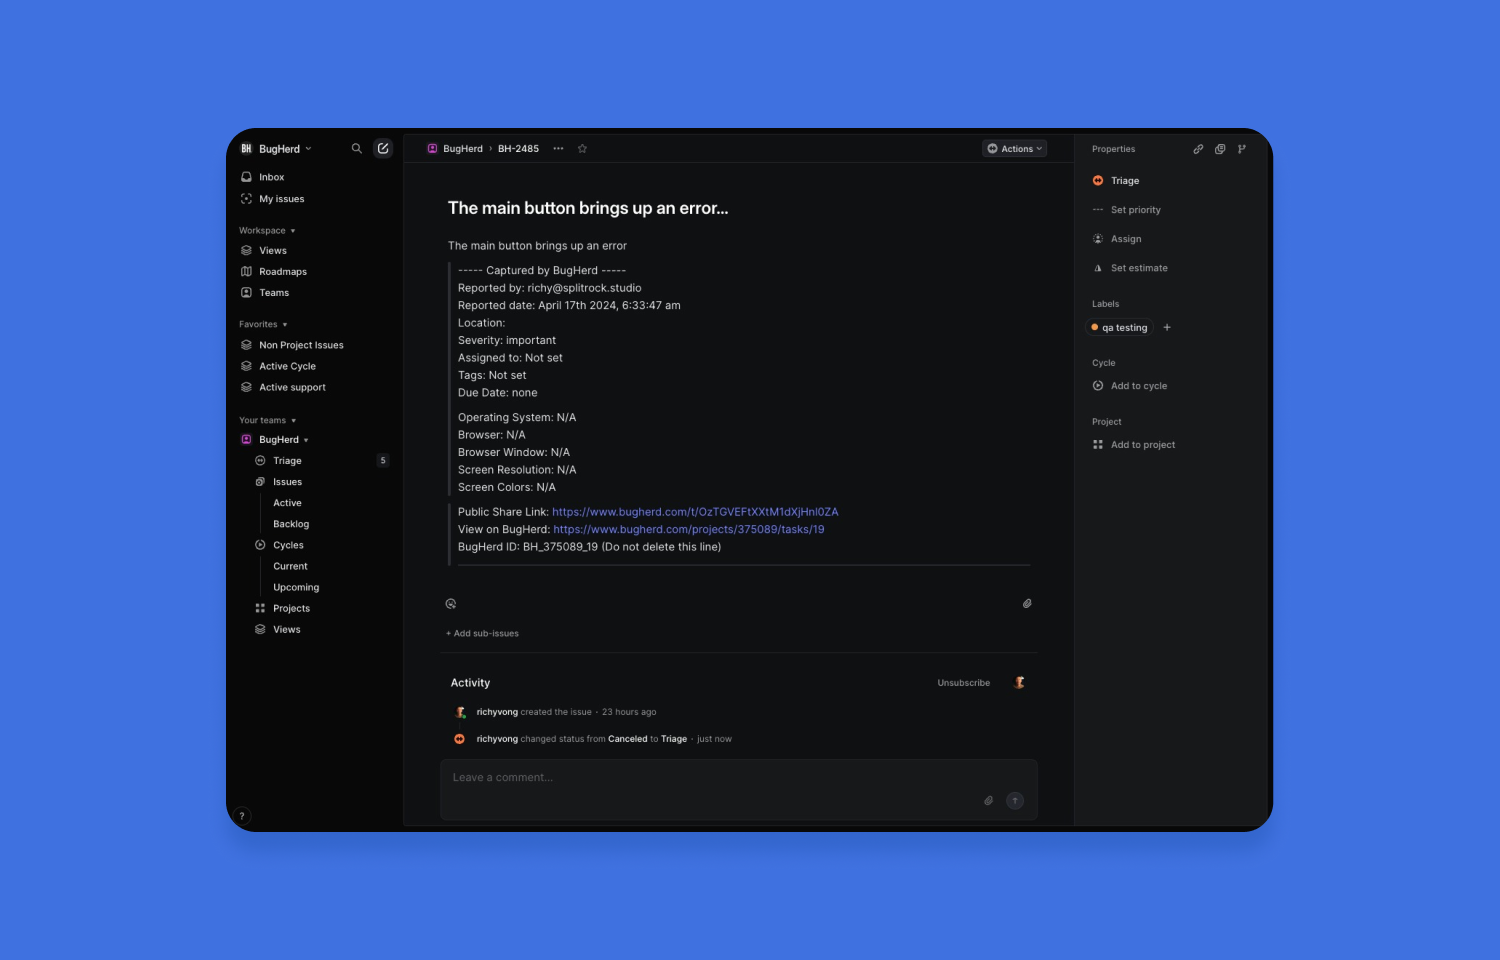Open the Assign selector

tap(1117, 239)
